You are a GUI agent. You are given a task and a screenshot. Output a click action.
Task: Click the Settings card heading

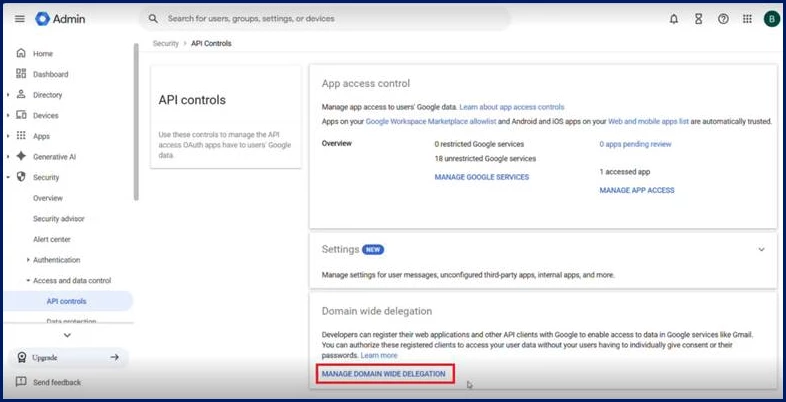(340, 249)
